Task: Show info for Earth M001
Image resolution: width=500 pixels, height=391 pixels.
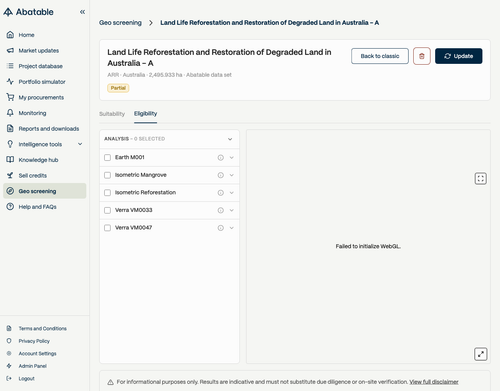Action: [x=221, y=158]
